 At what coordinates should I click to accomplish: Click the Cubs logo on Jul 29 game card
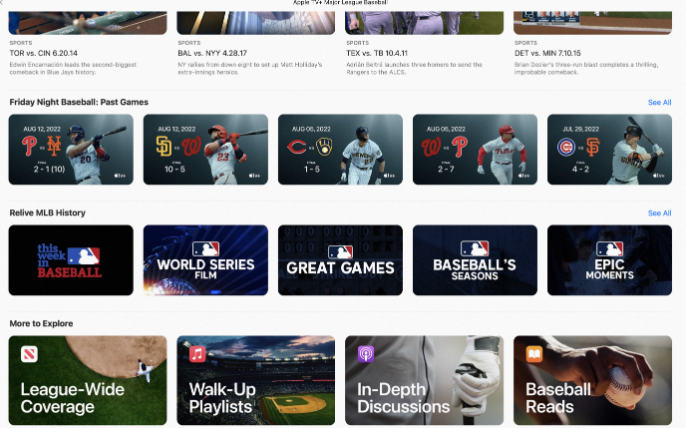coord(566,147)
